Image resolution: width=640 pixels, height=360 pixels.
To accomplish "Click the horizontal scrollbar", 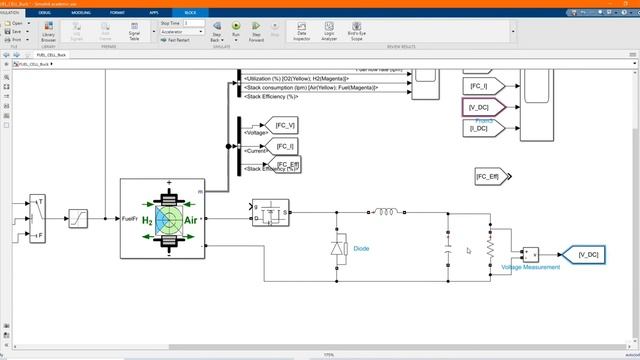I will (x=397, y=347).
